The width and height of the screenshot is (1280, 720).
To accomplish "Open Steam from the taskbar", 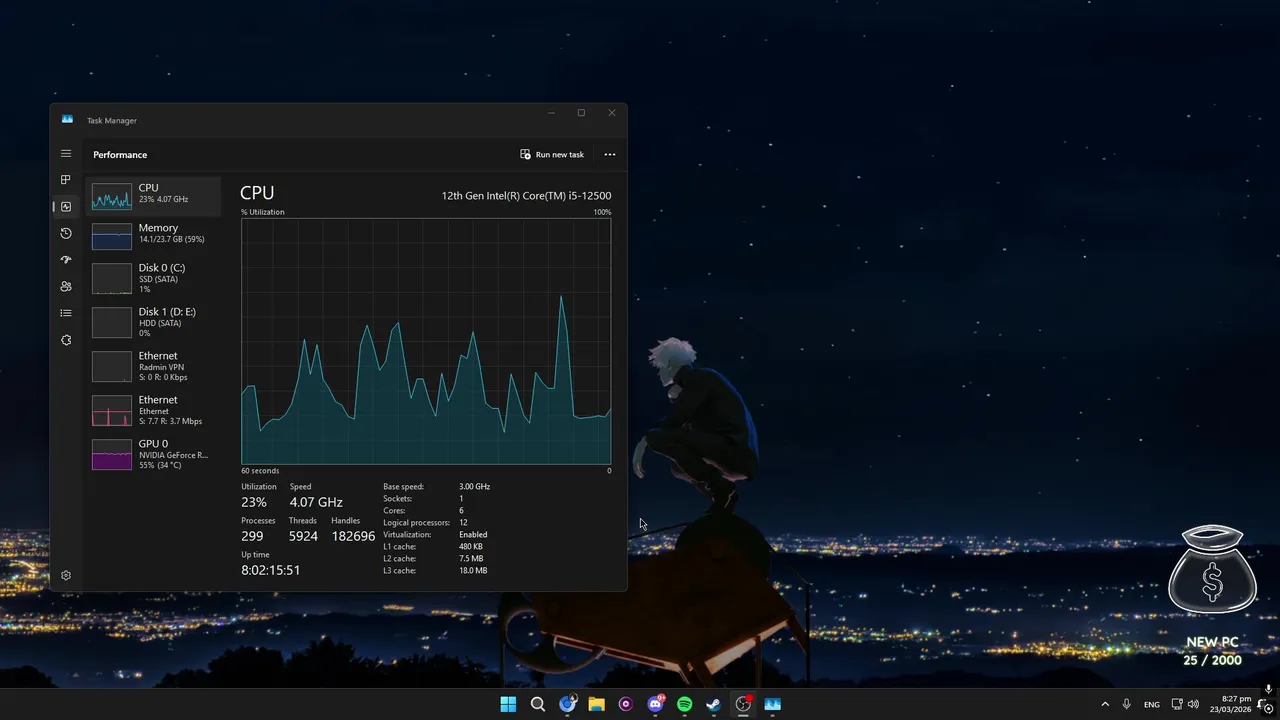I will pos(713,704).
